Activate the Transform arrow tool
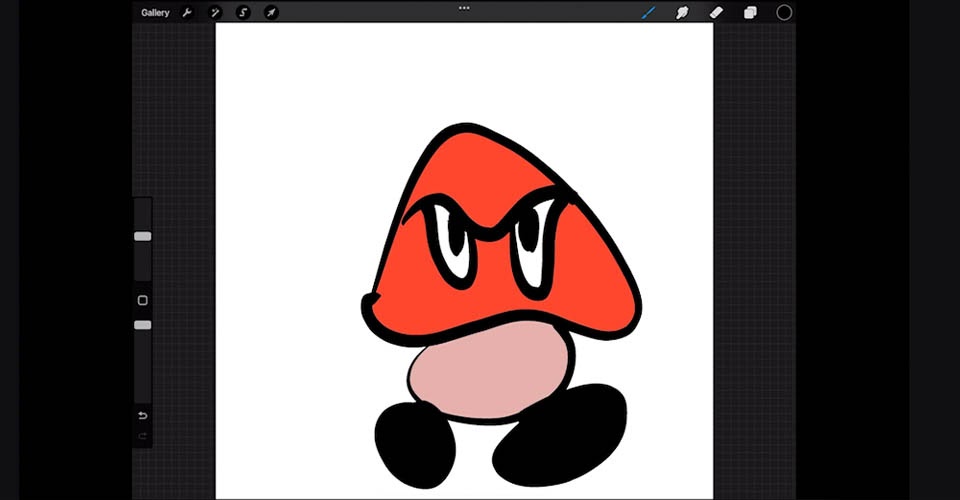 click(271, 12)
